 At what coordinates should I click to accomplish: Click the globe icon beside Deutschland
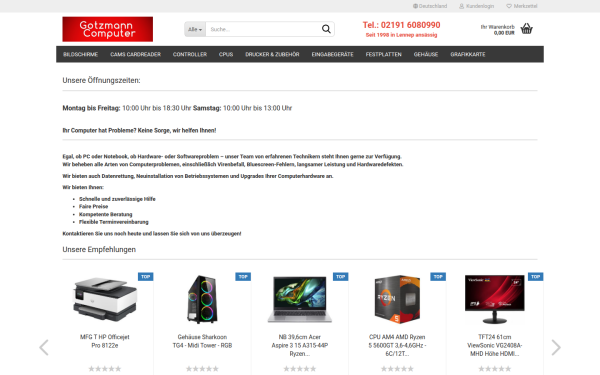[415, 6]
